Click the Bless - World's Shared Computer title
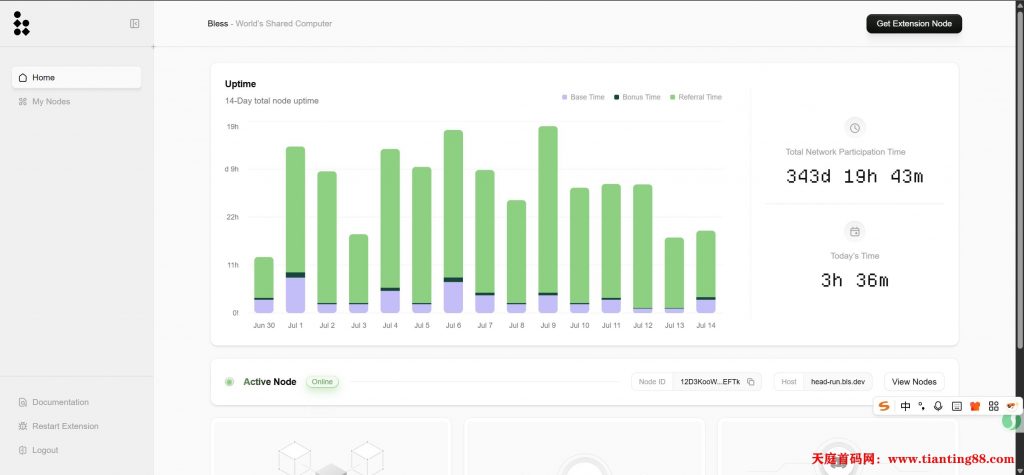Viewport: 1024px width, 475px height. (x=270, y=24)
